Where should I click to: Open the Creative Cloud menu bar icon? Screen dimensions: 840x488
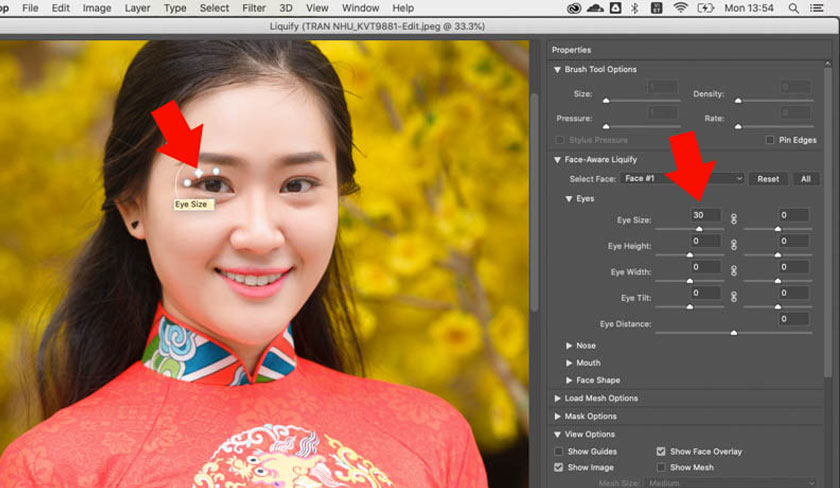coord(574,8)
